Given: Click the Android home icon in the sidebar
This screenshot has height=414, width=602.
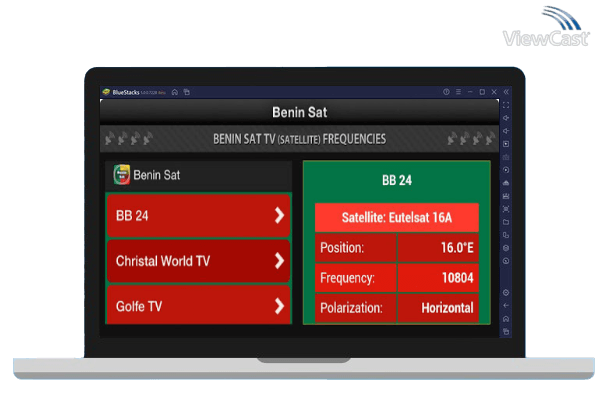Looking at the screenshot, I should [x=506, y=319].
